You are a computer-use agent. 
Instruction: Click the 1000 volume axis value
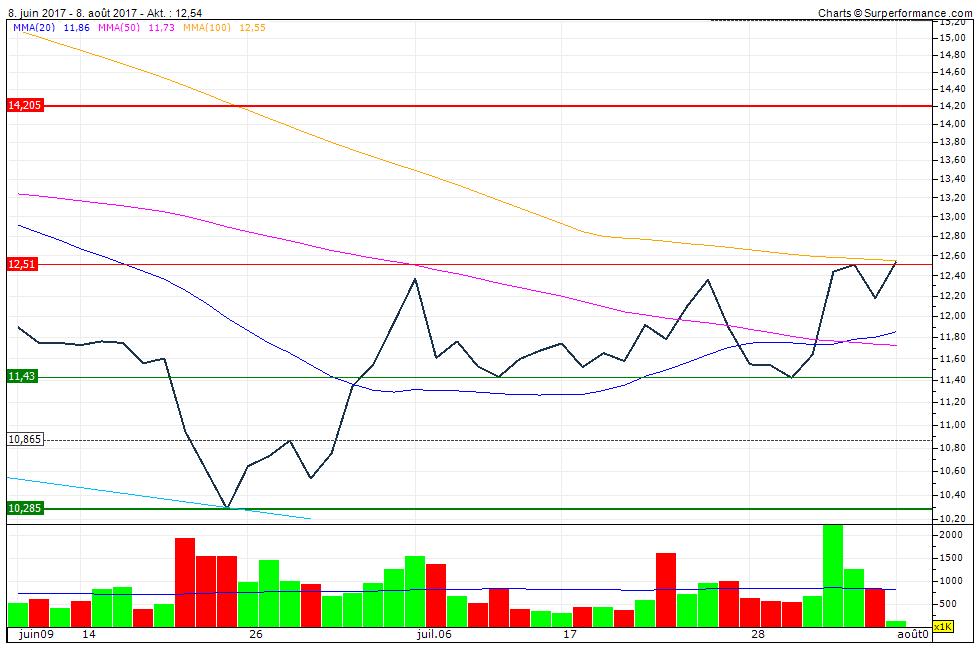coord(951,581)
